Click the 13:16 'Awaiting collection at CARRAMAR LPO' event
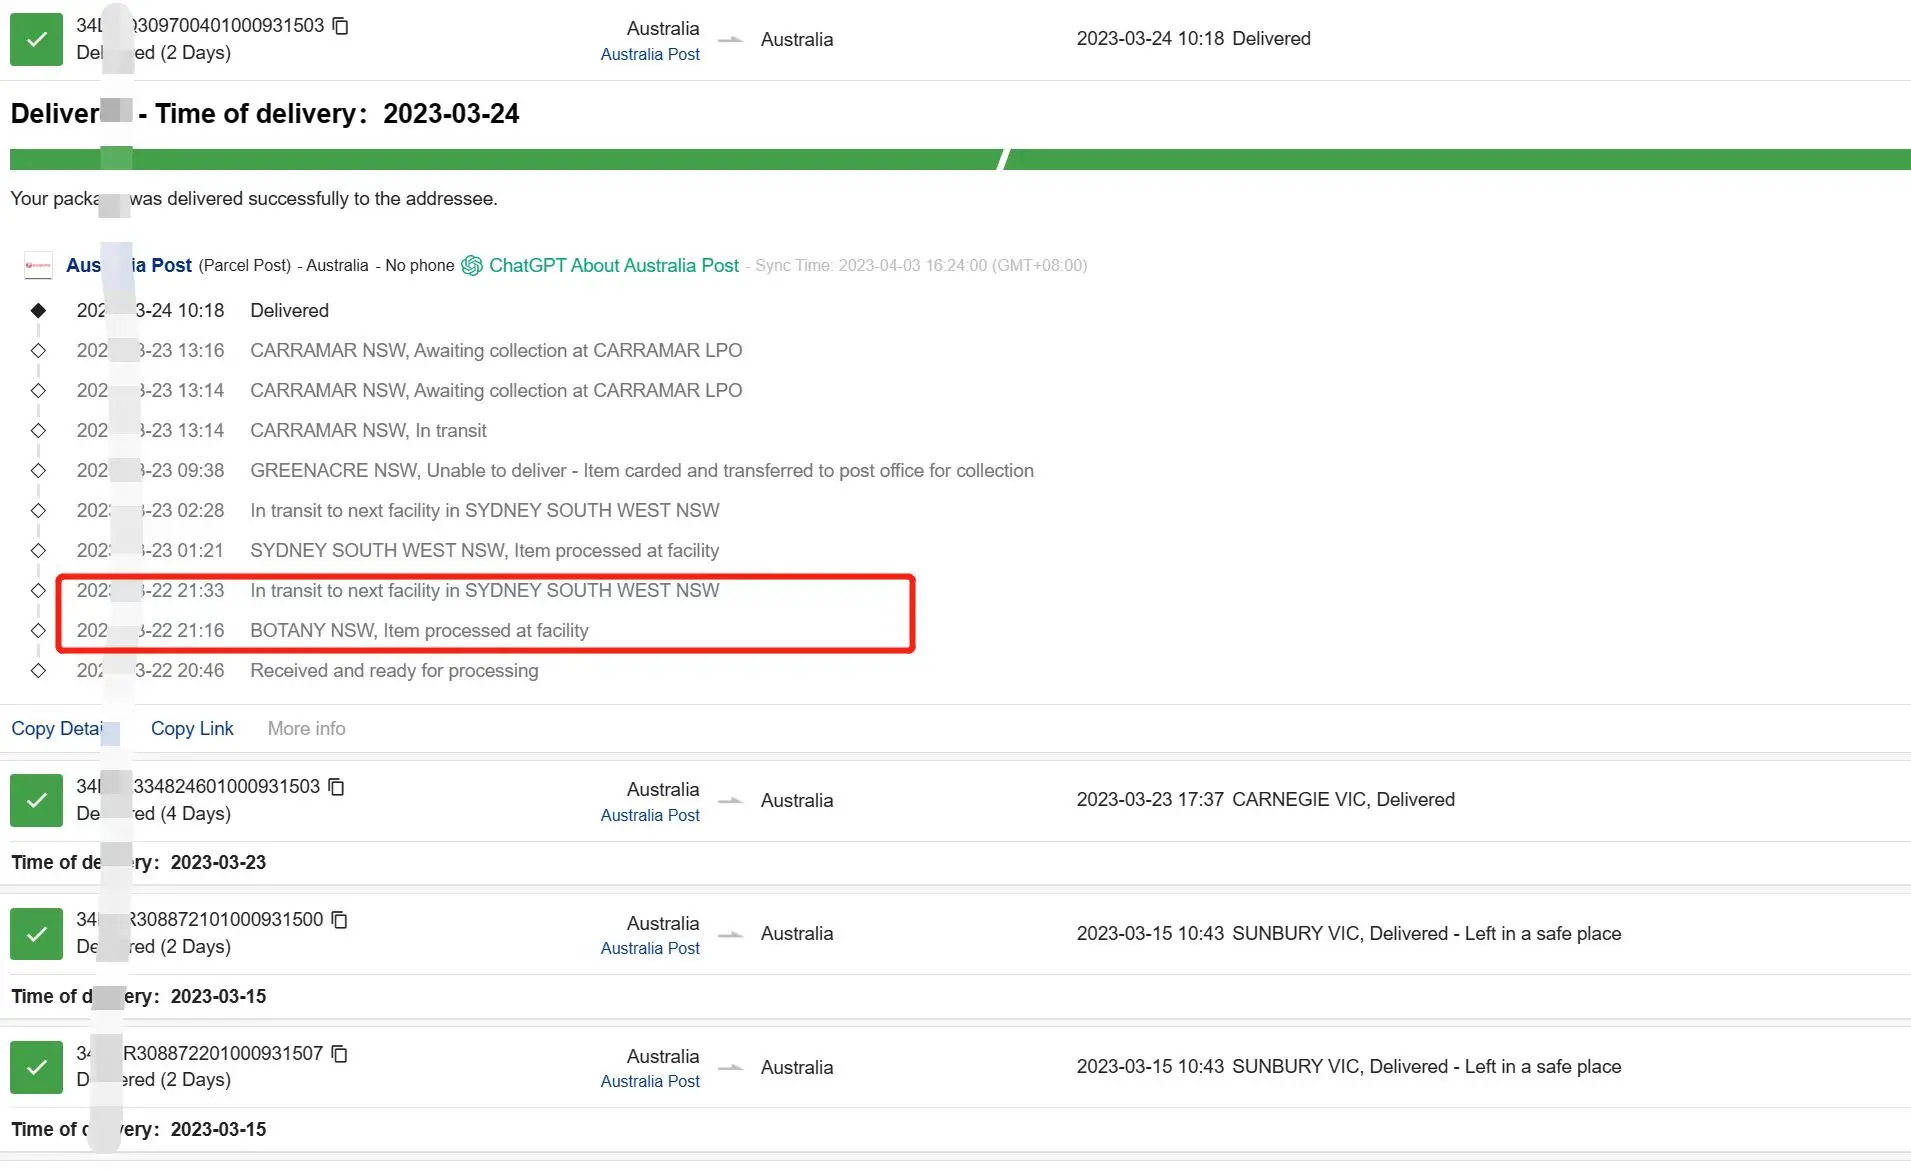Screen dimensions: 1911x1171 (x=496, y=351)
